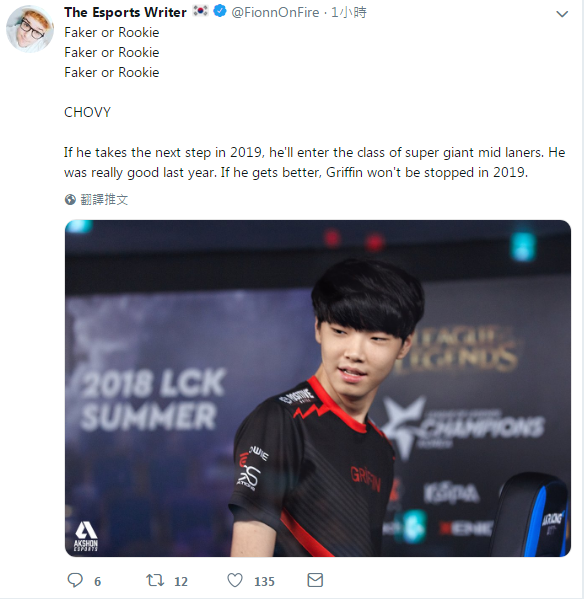Open the tweet options chevron menu
This screenshot has width=584, height=599.
(x=562, y=14)
